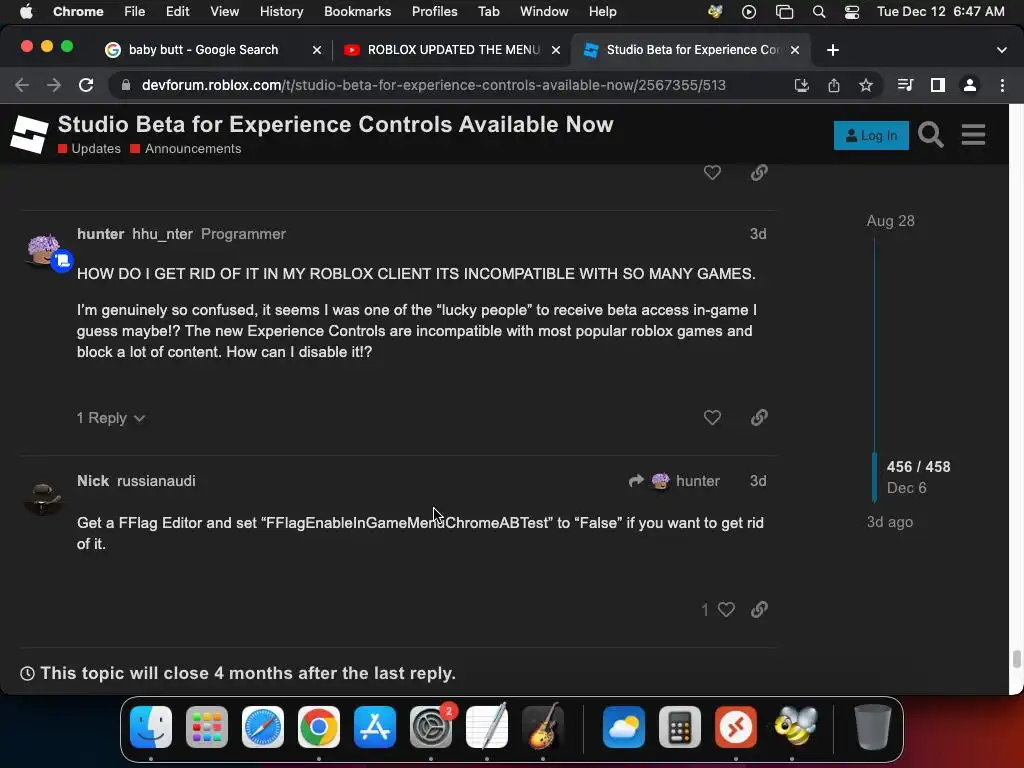This screenshot has height=768, width=1024.
Task: Open Chrome's three-dot menu
Action: point(1002,85)
